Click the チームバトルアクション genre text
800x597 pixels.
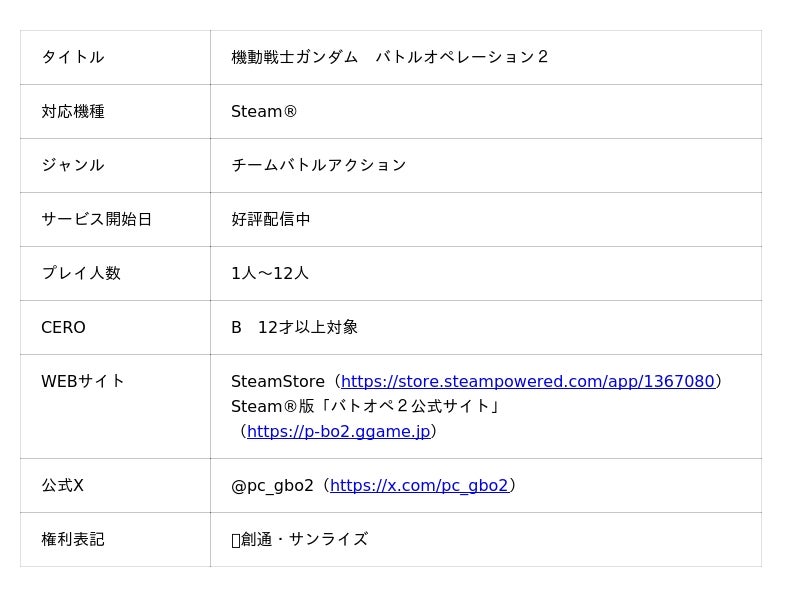[x=319, y=165]
